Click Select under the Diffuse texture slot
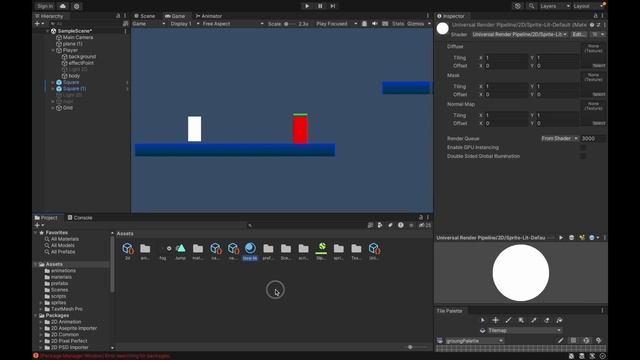The height and width of the screenshot is (360, 640). pos(599,66)
